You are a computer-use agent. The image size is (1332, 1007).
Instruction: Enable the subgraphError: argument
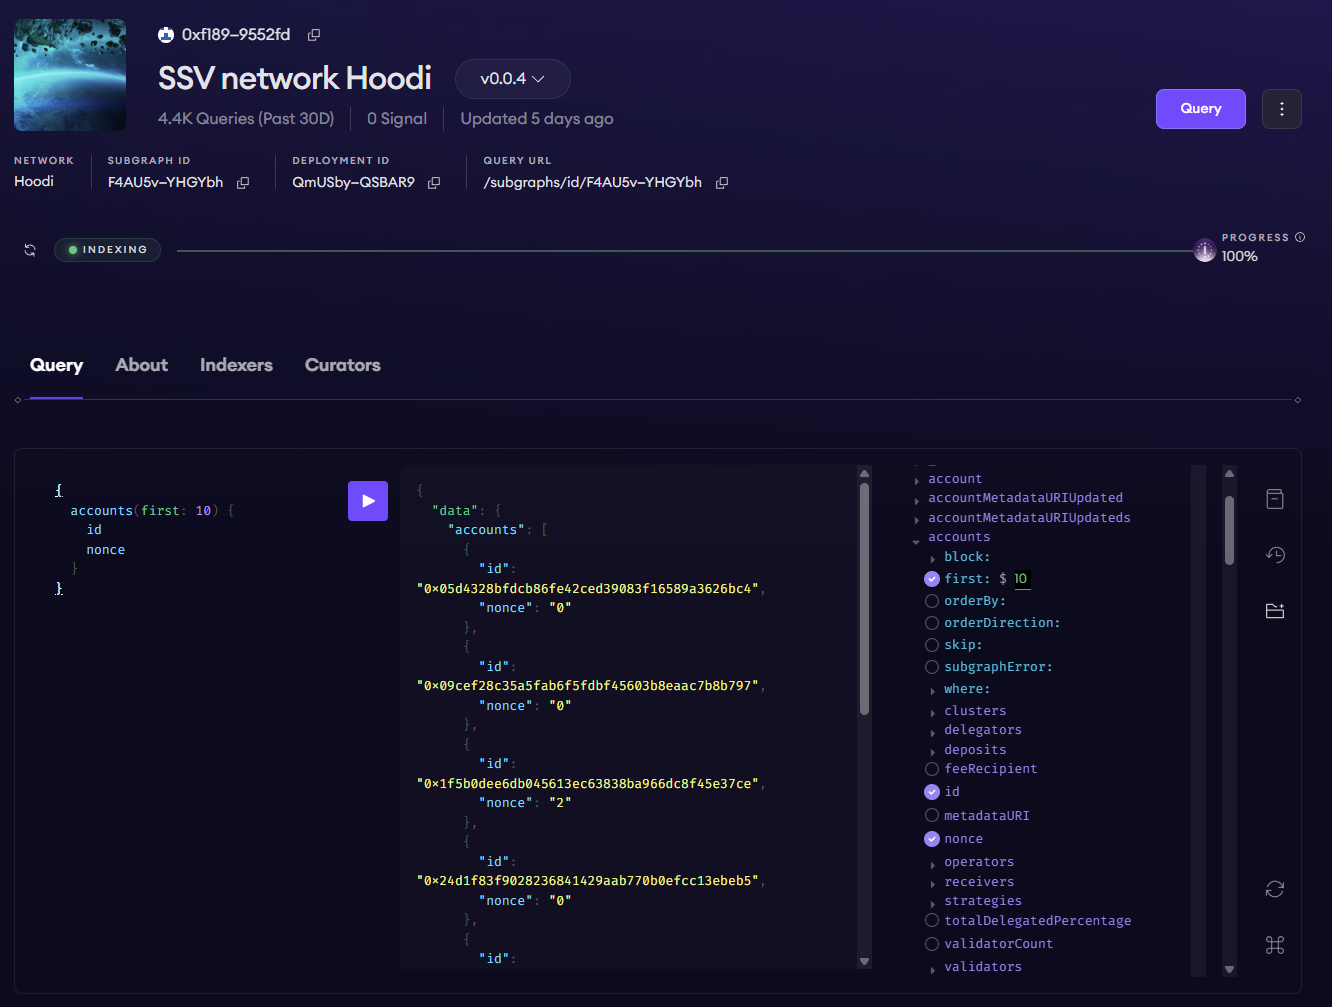932,667
